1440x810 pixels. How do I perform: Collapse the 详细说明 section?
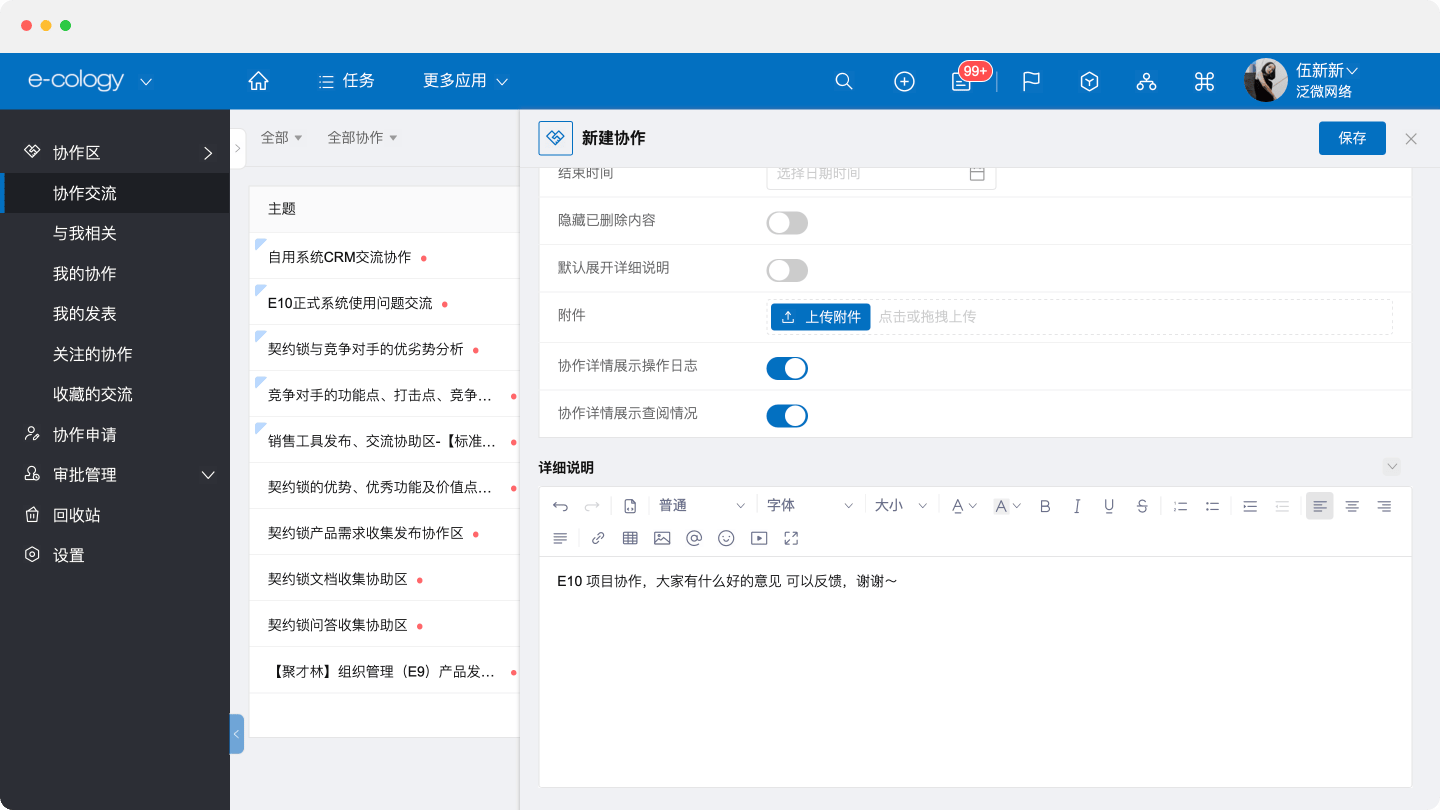click(1392, 467)
